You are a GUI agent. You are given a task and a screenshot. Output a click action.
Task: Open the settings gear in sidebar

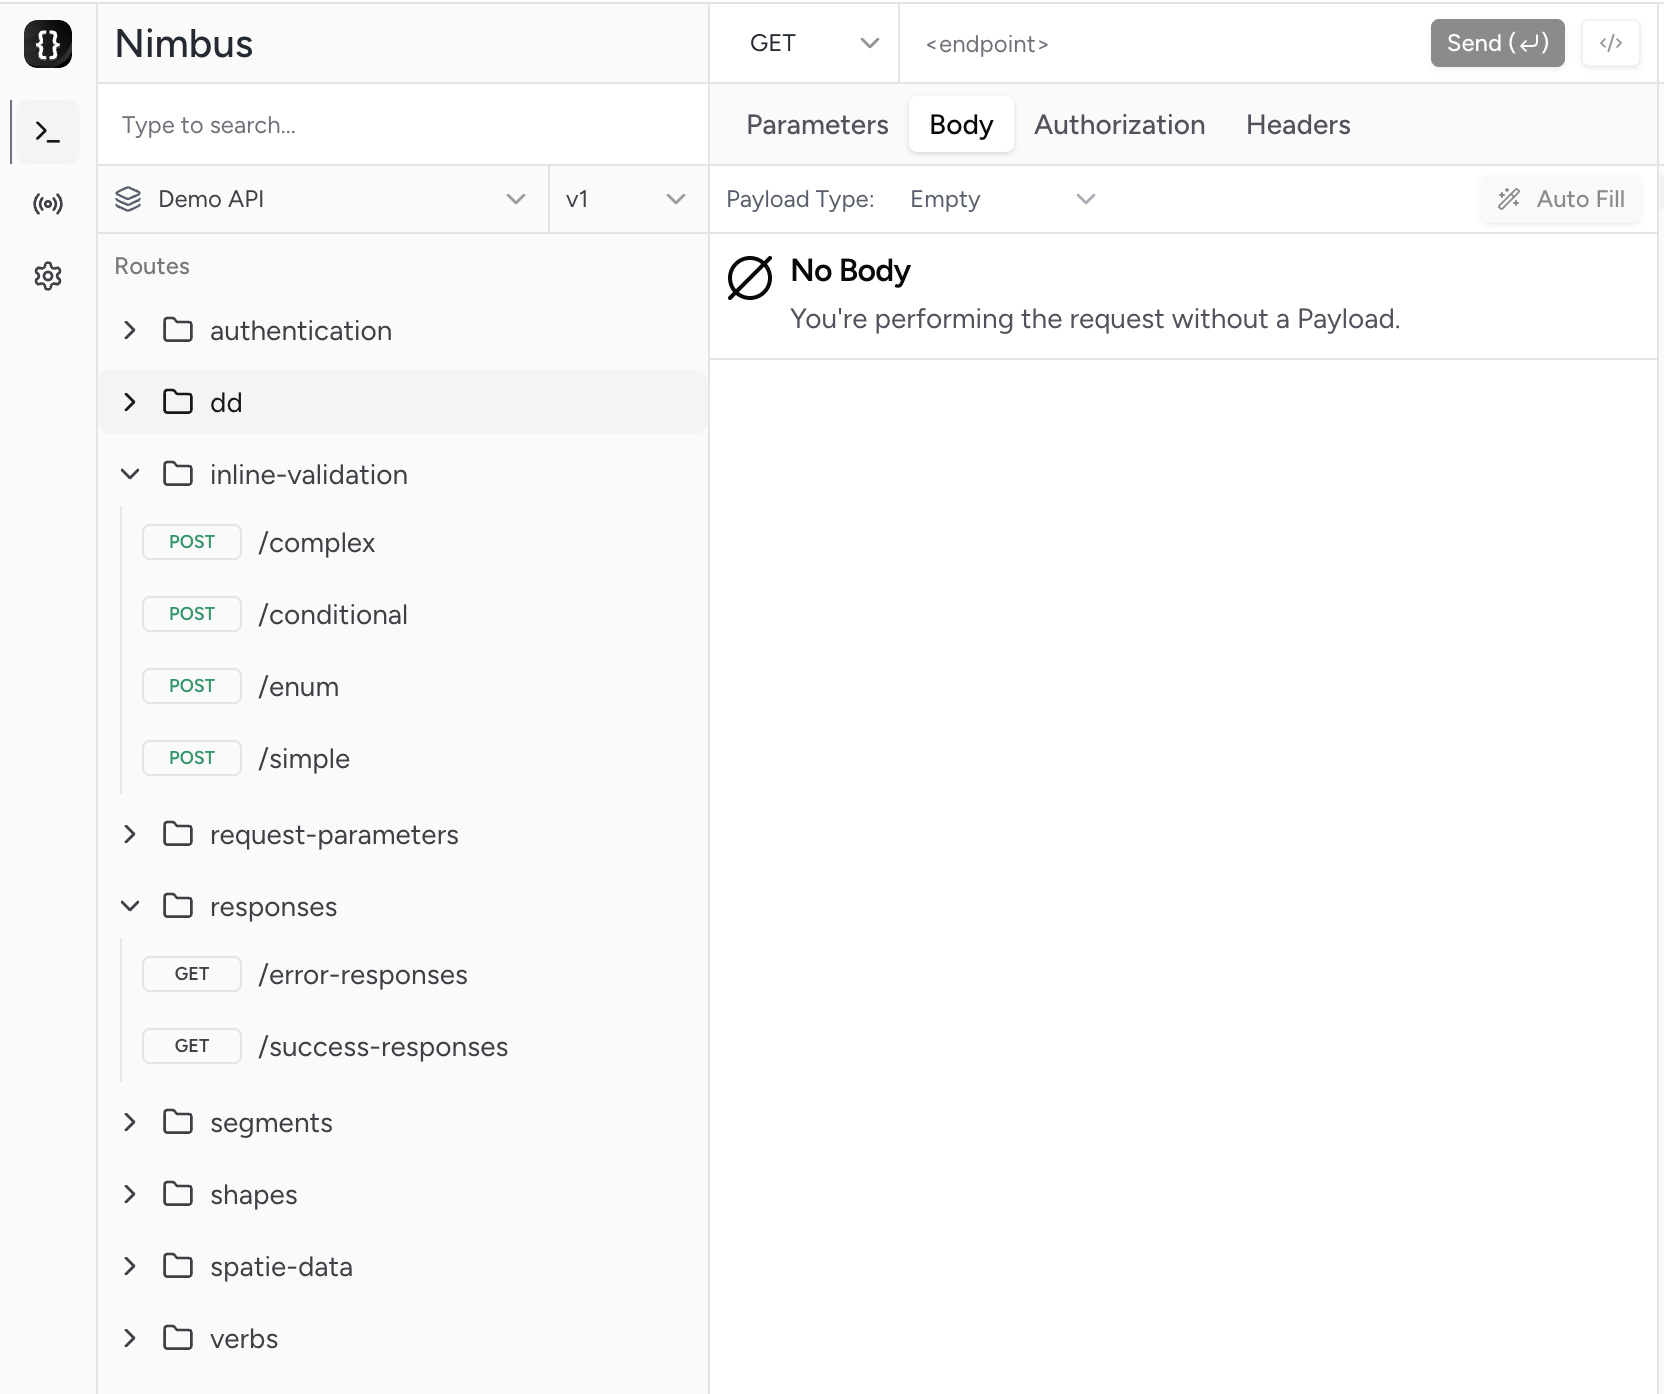pos(48,276)
